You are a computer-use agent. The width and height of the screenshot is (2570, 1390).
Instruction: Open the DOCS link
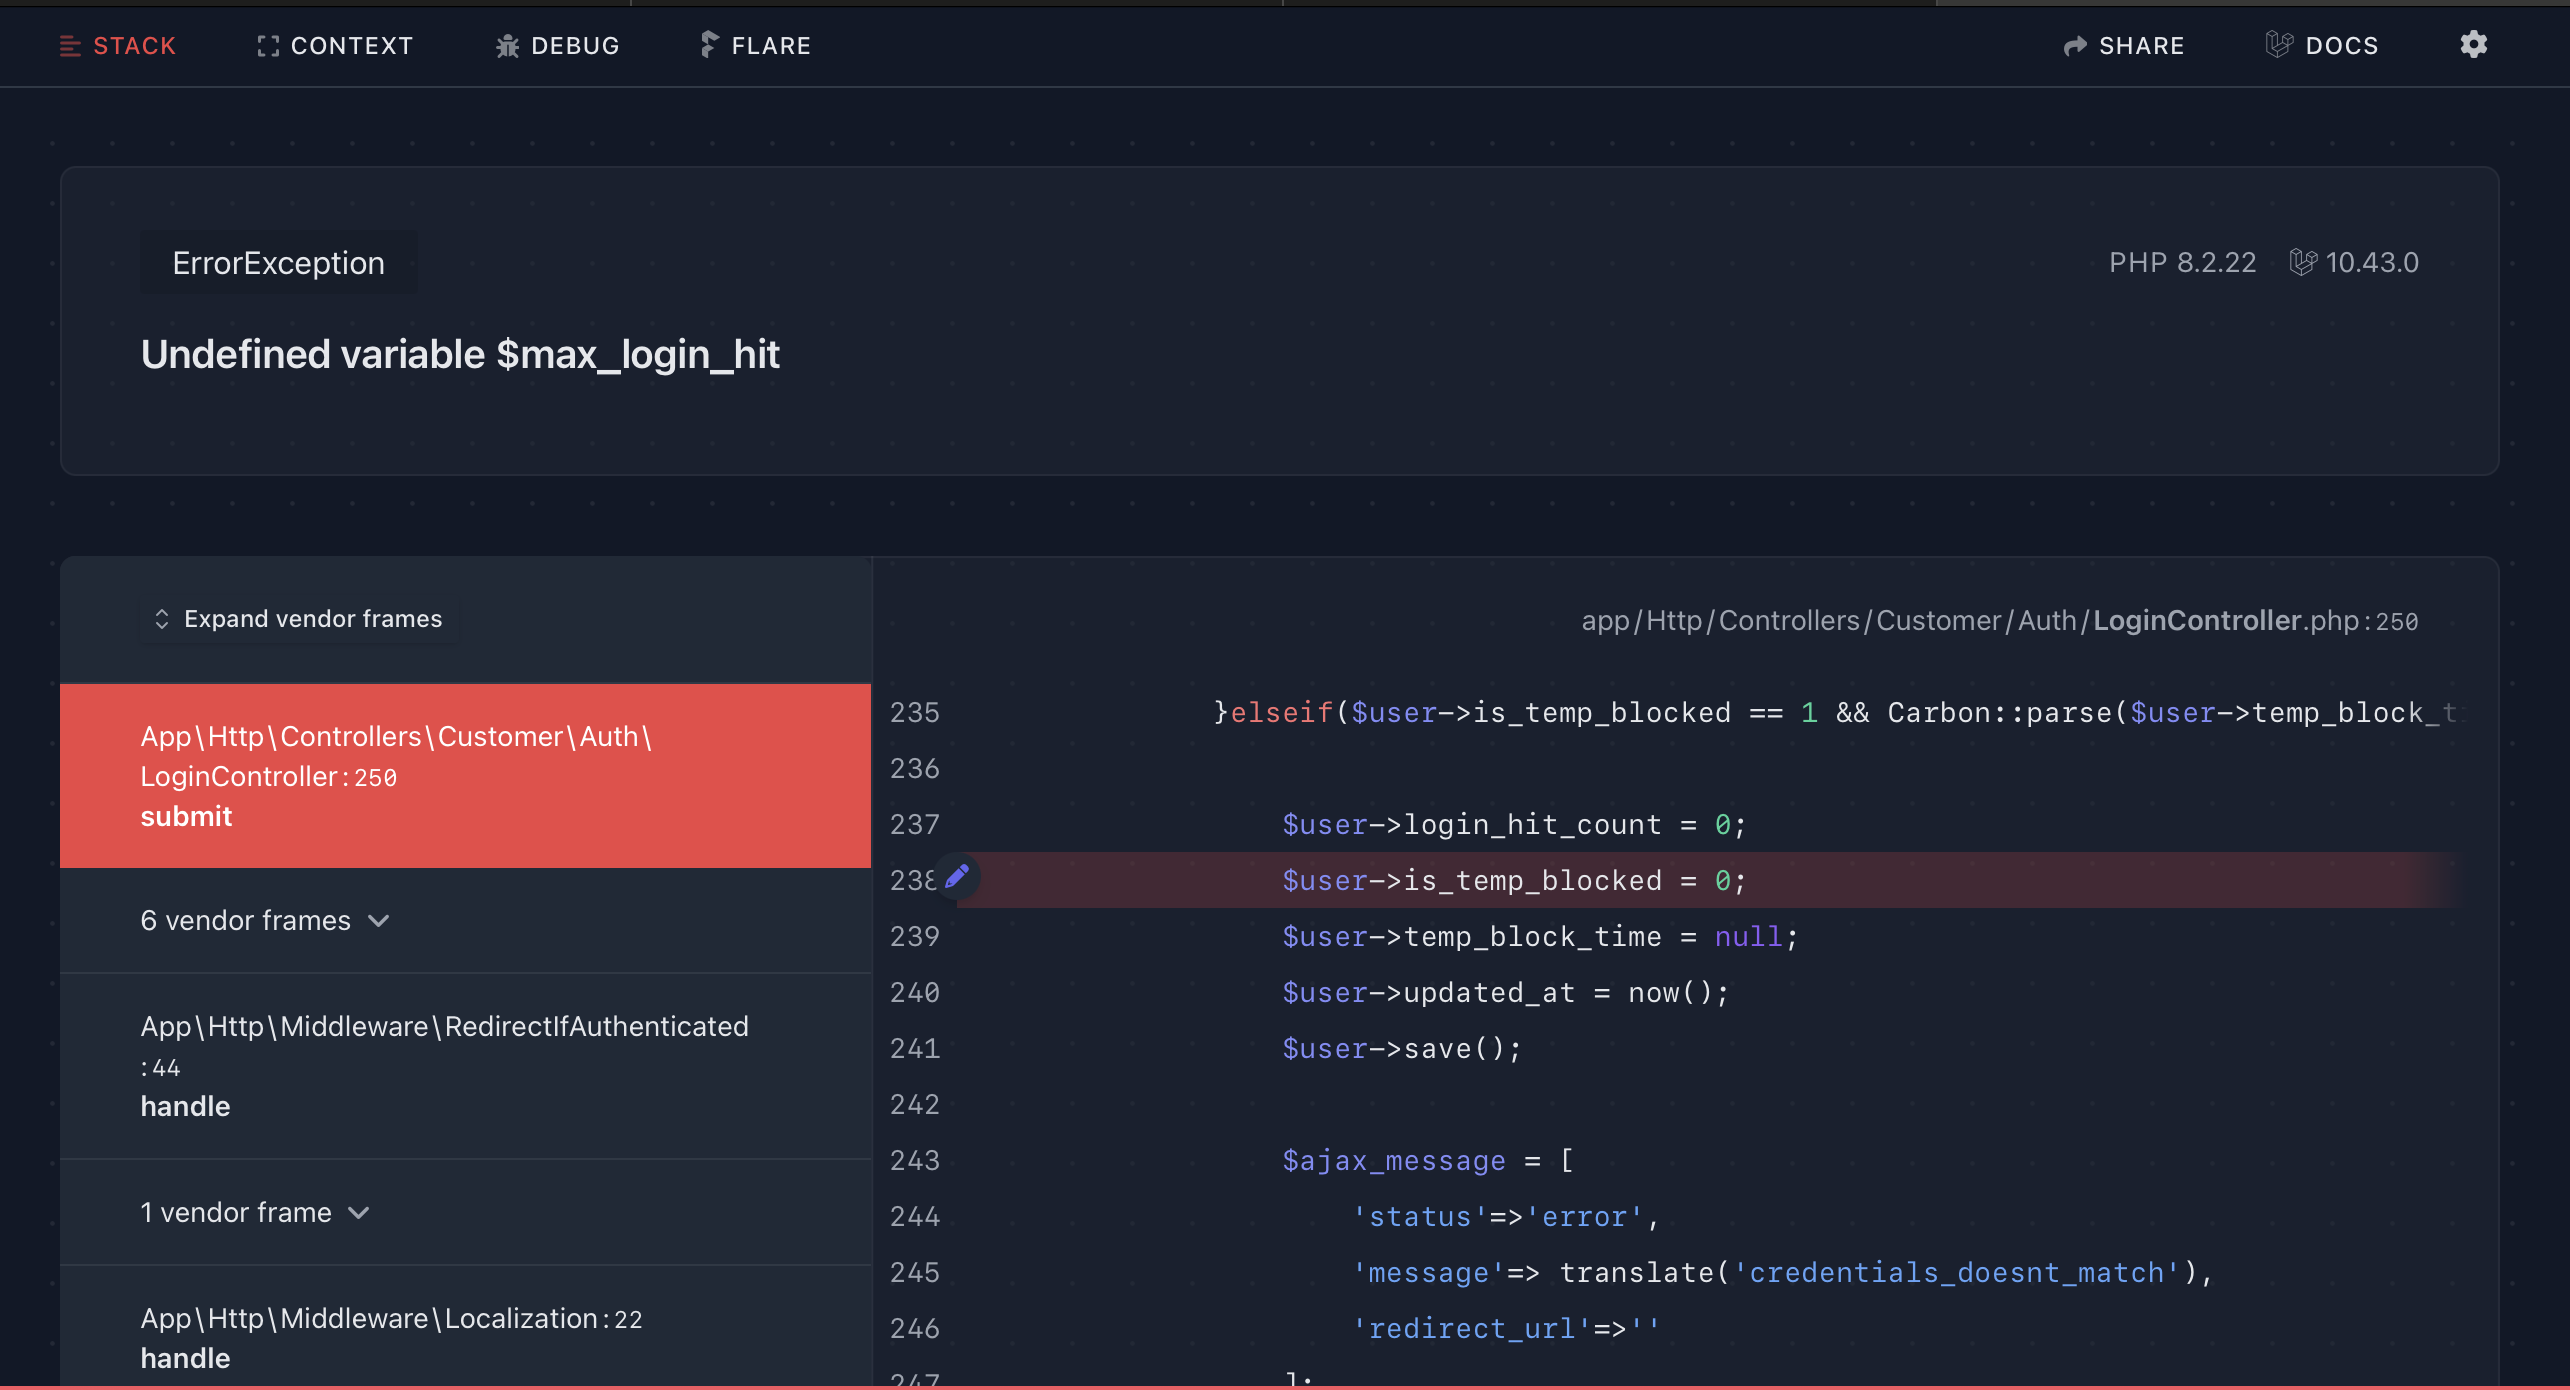pyautogui.click(x=2322, y=46)
